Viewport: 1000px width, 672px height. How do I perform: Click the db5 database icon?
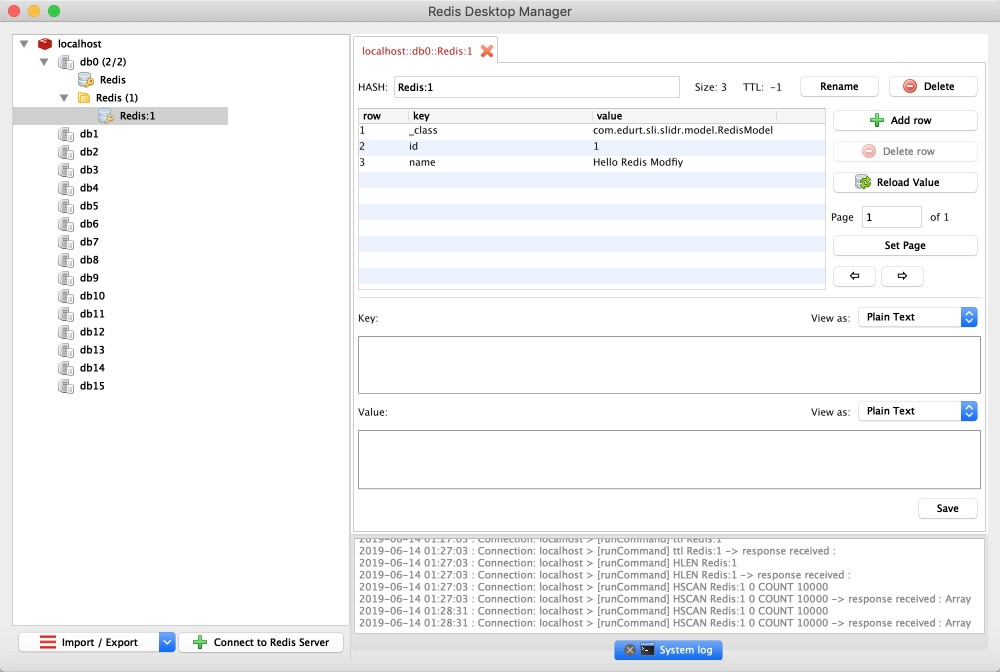click(66, 206)
